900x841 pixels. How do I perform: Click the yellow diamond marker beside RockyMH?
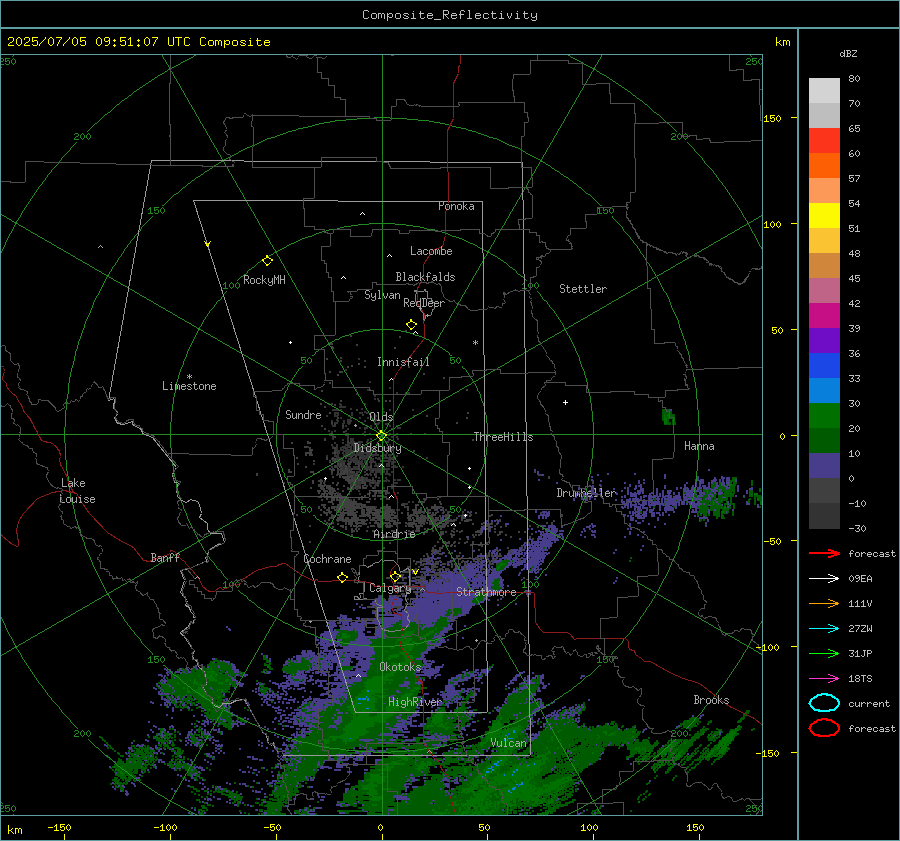pyautogui.click(x=267, y=261)
